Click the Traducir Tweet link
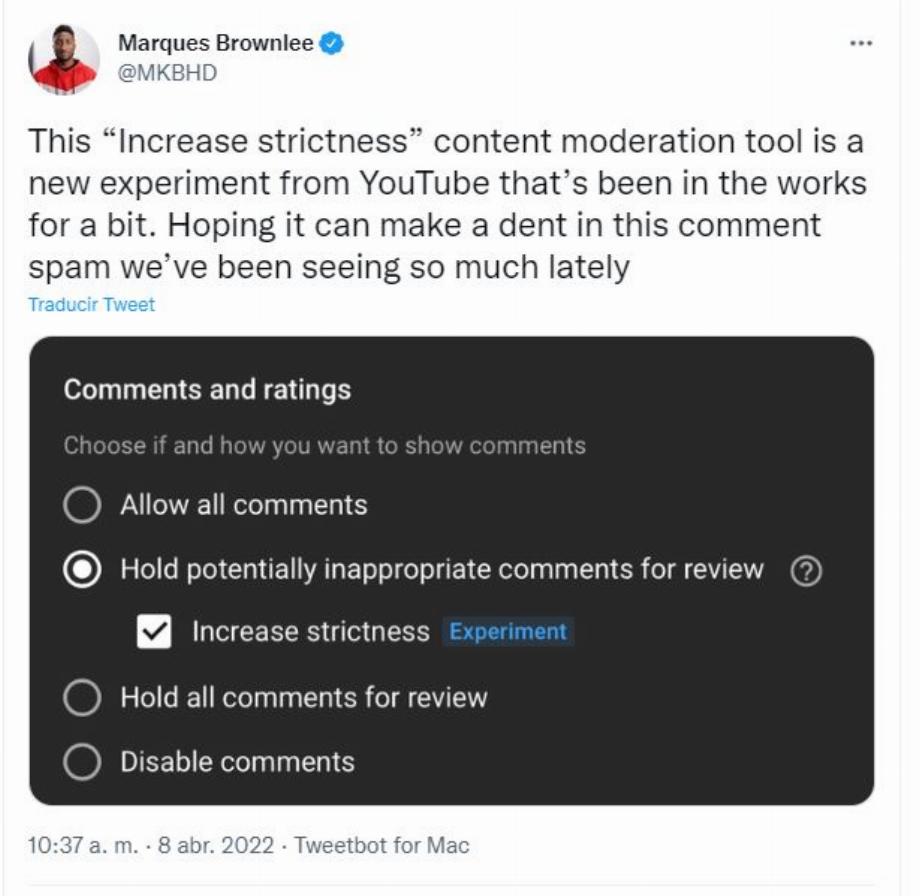 click(92, 305)
